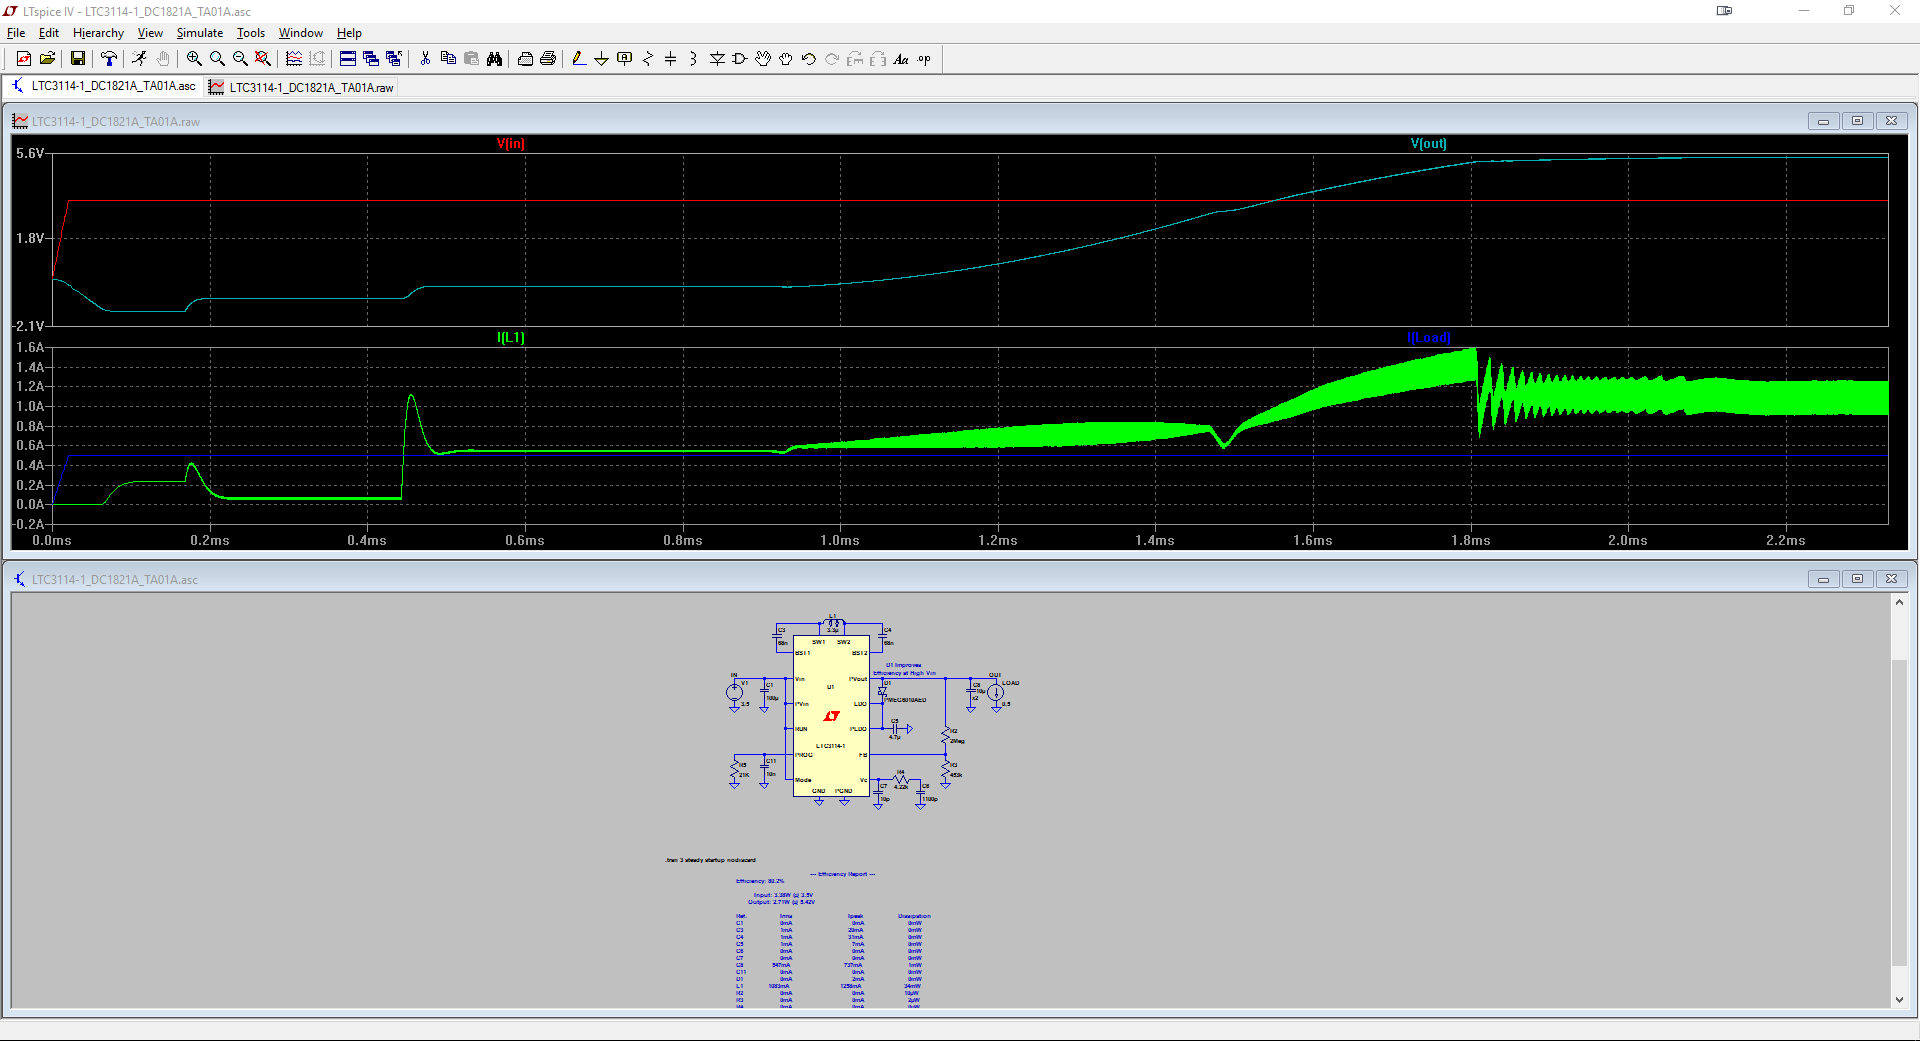The height and width of the screenshot is (1041, 1920).
Task: Click the Pan magnifier icon
Action: (217, 59)
